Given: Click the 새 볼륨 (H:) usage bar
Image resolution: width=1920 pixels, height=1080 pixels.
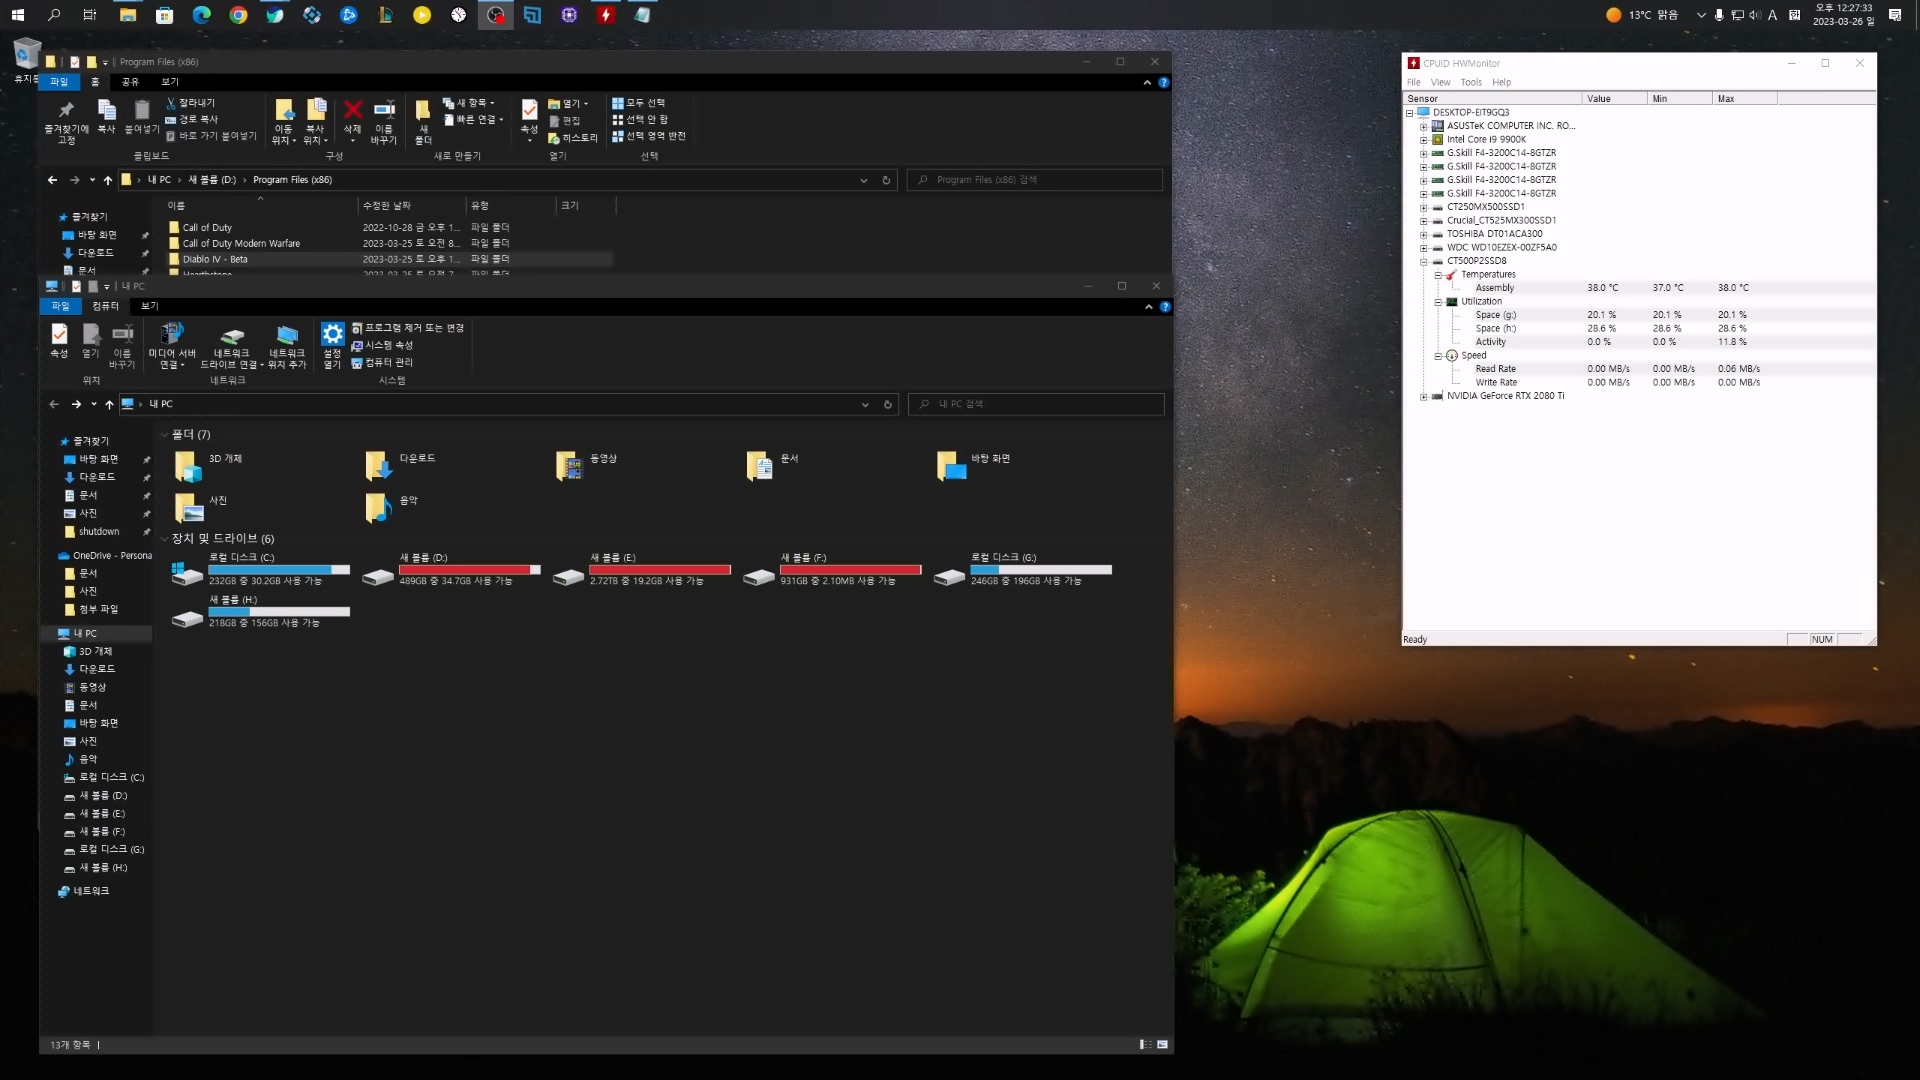Looking at the screenshot, I should click(x=279, y=611).
